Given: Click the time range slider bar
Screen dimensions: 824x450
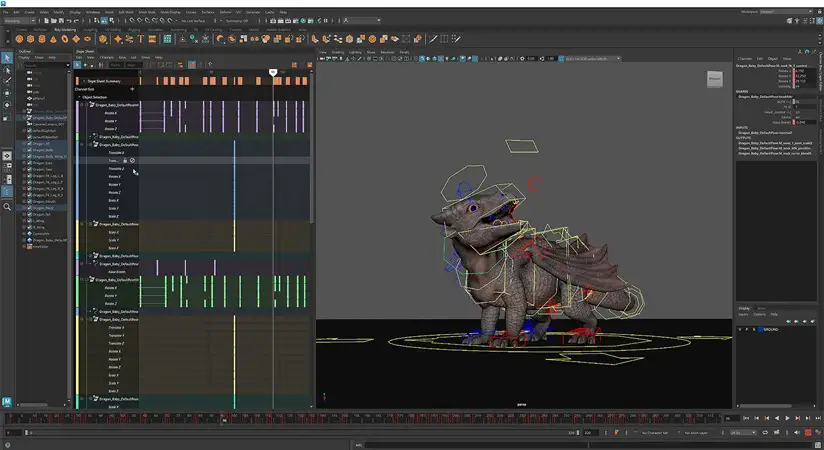Looking at the screenshot, I should click(300, 433).
